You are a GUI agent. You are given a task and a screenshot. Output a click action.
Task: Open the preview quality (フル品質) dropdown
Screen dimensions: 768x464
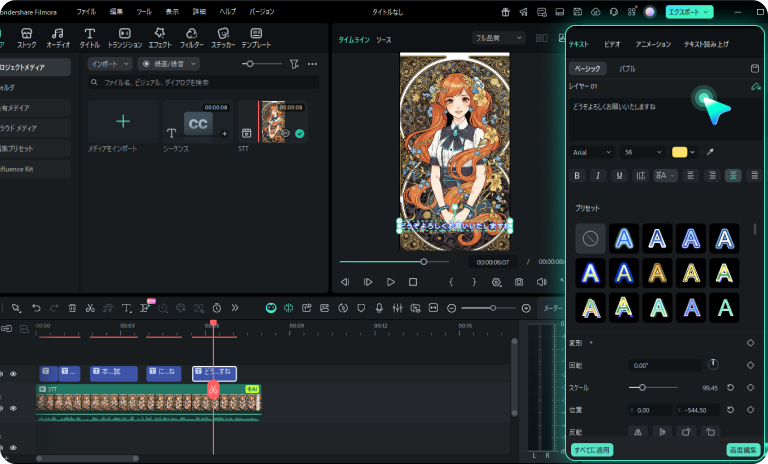[499, 38]
